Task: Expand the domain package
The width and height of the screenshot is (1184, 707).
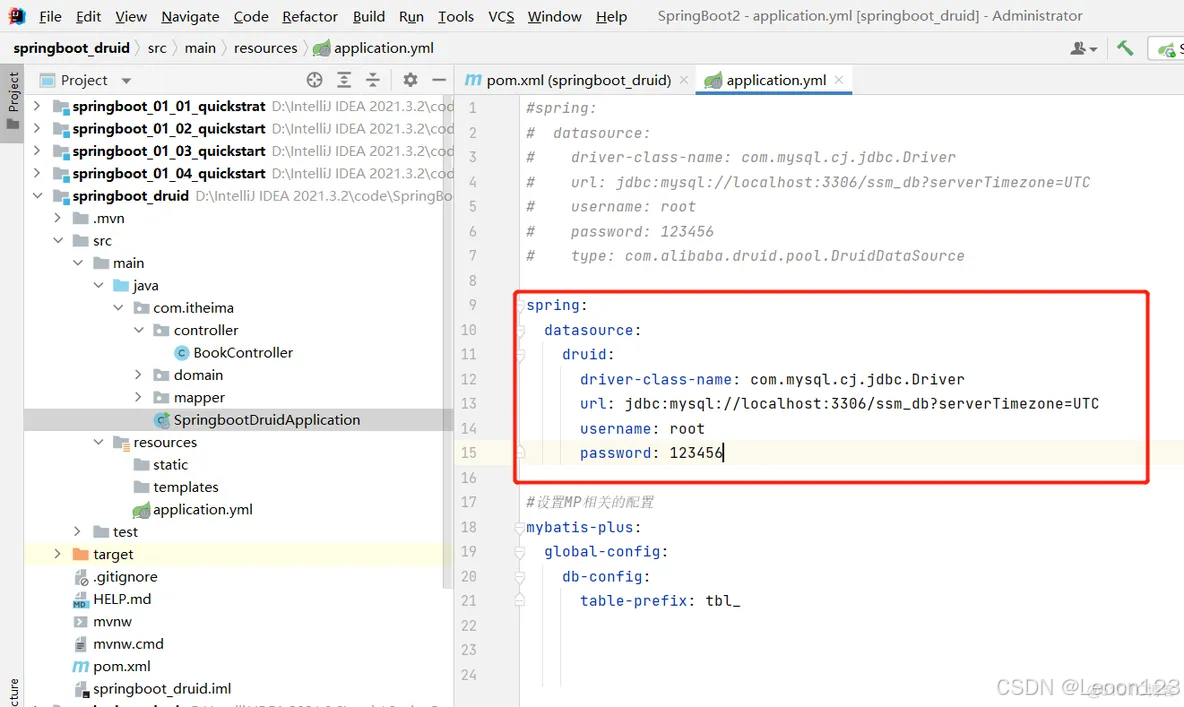Action: tap(138, 375)
